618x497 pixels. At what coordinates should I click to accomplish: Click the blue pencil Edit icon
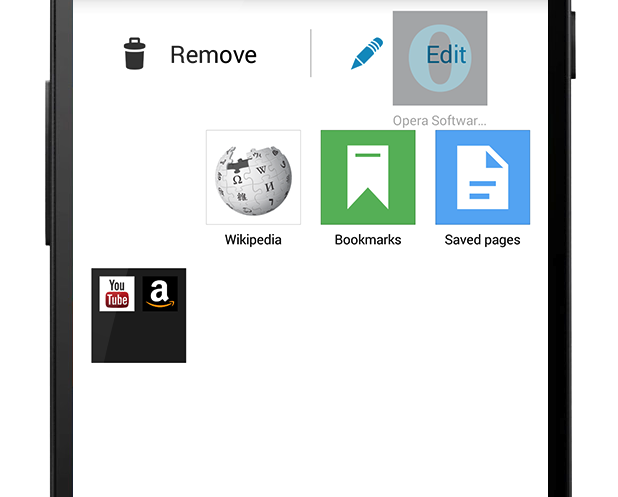[367, 53]
